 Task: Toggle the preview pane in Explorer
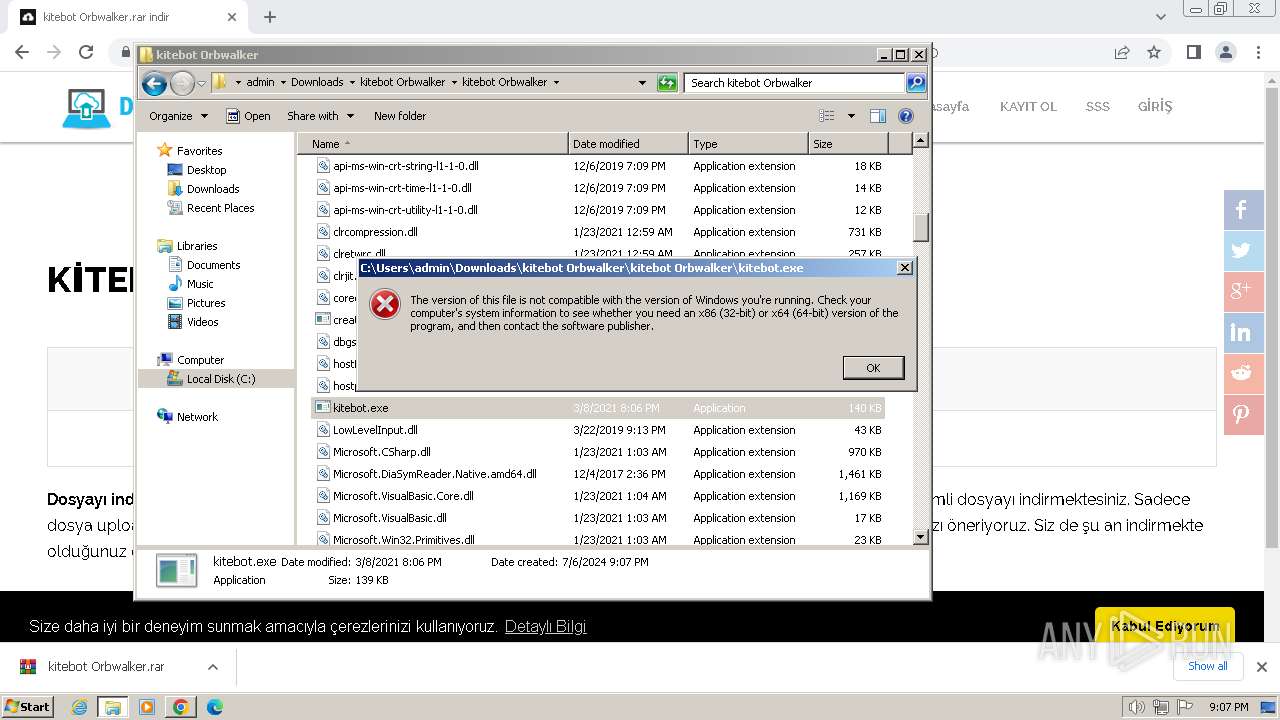[x=878, y=116]
